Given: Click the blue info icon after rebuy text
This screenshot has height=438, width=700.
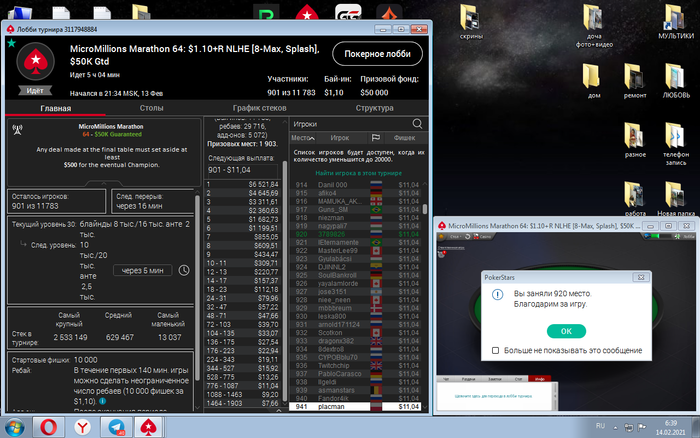Looking at the screenshot, I should pyautogui.click(x=102, y=401).
